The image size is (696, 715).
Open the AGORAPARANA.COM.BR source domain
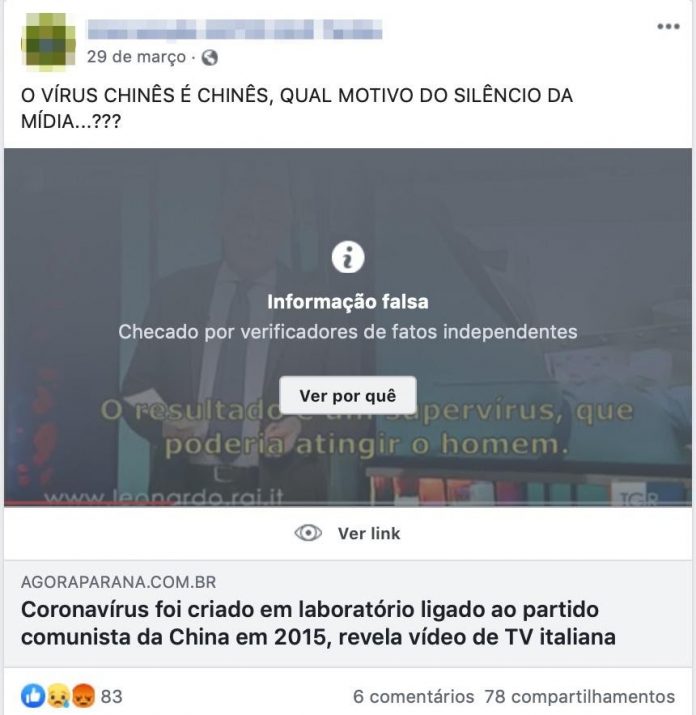pyautogui.click(x=119, y=582)
